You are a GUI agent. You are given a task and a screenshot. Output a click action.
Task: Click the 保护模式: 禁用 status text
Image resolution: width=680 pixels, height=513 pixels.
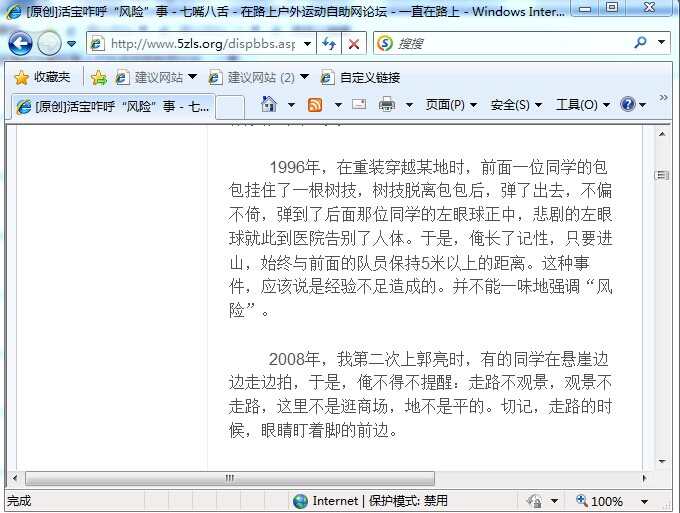coord(408,501)
